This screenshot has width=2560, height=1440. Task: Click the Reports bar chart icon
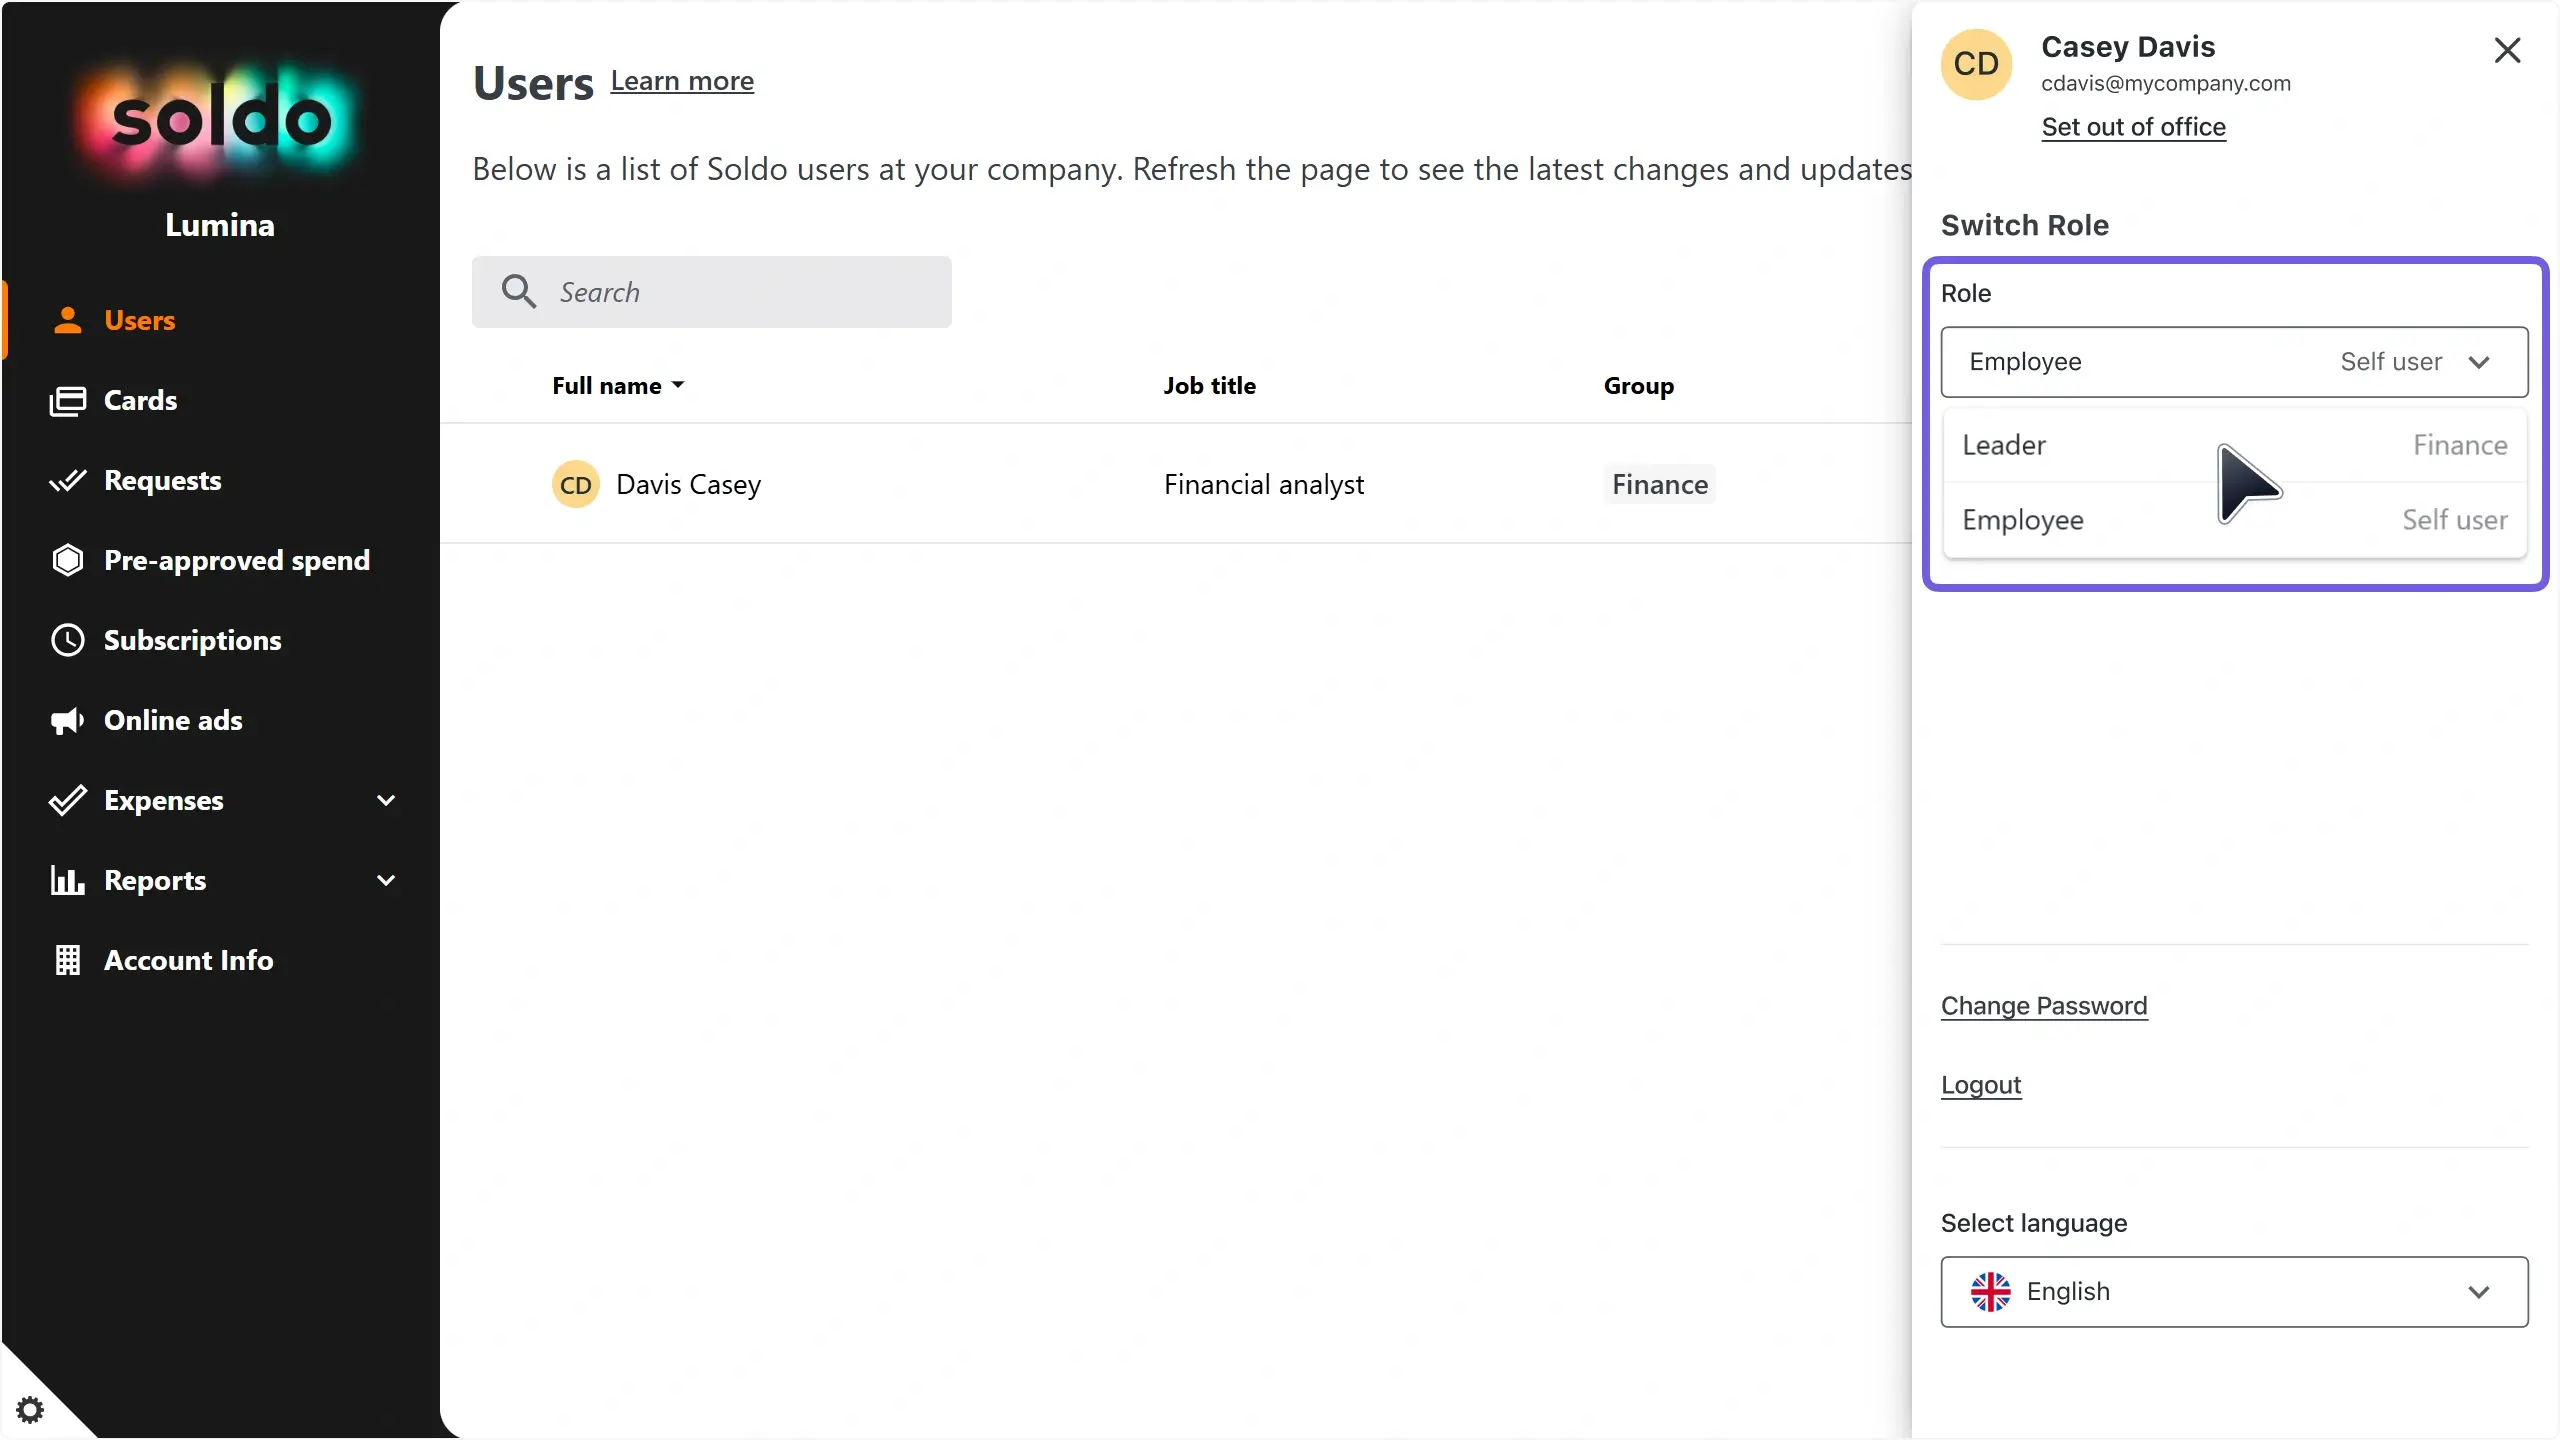(x=67, y=880)
